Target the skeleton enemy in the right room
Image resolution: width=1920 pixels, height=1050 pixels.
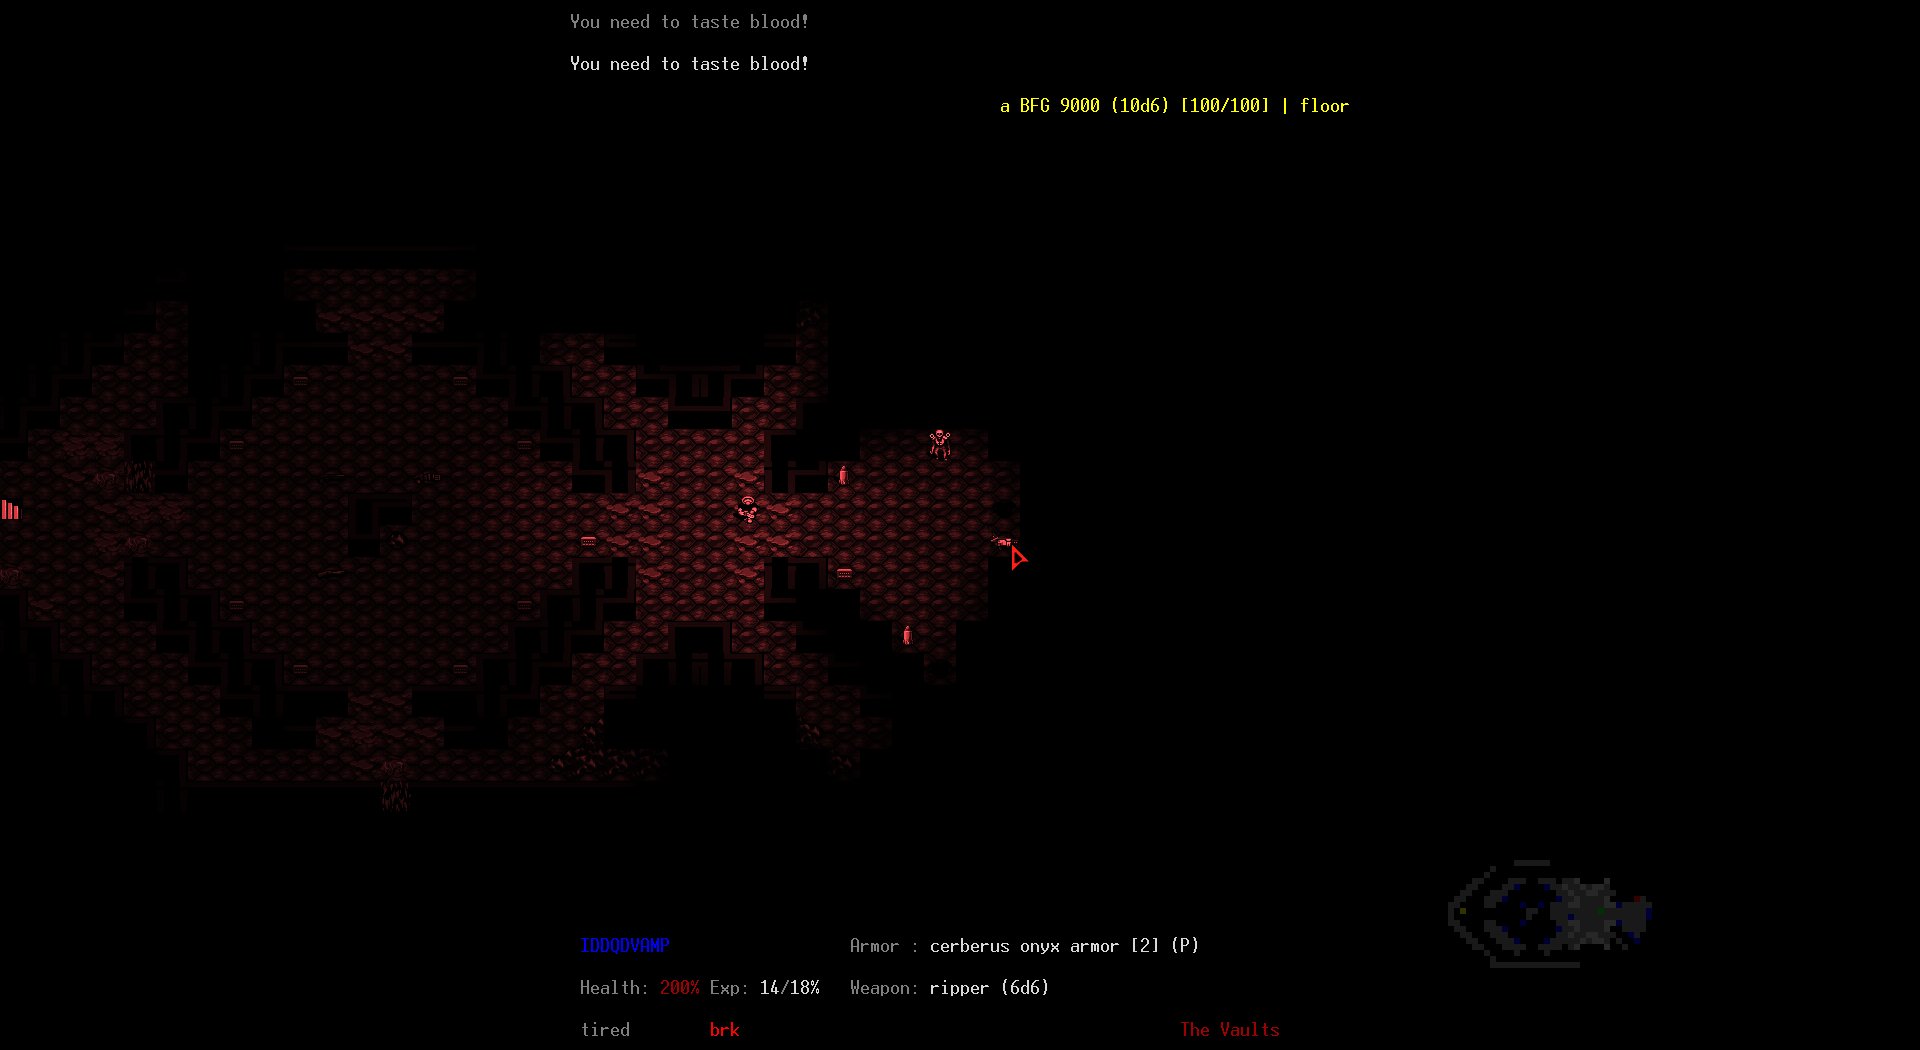pyautogui.click(x=939, y=443)
